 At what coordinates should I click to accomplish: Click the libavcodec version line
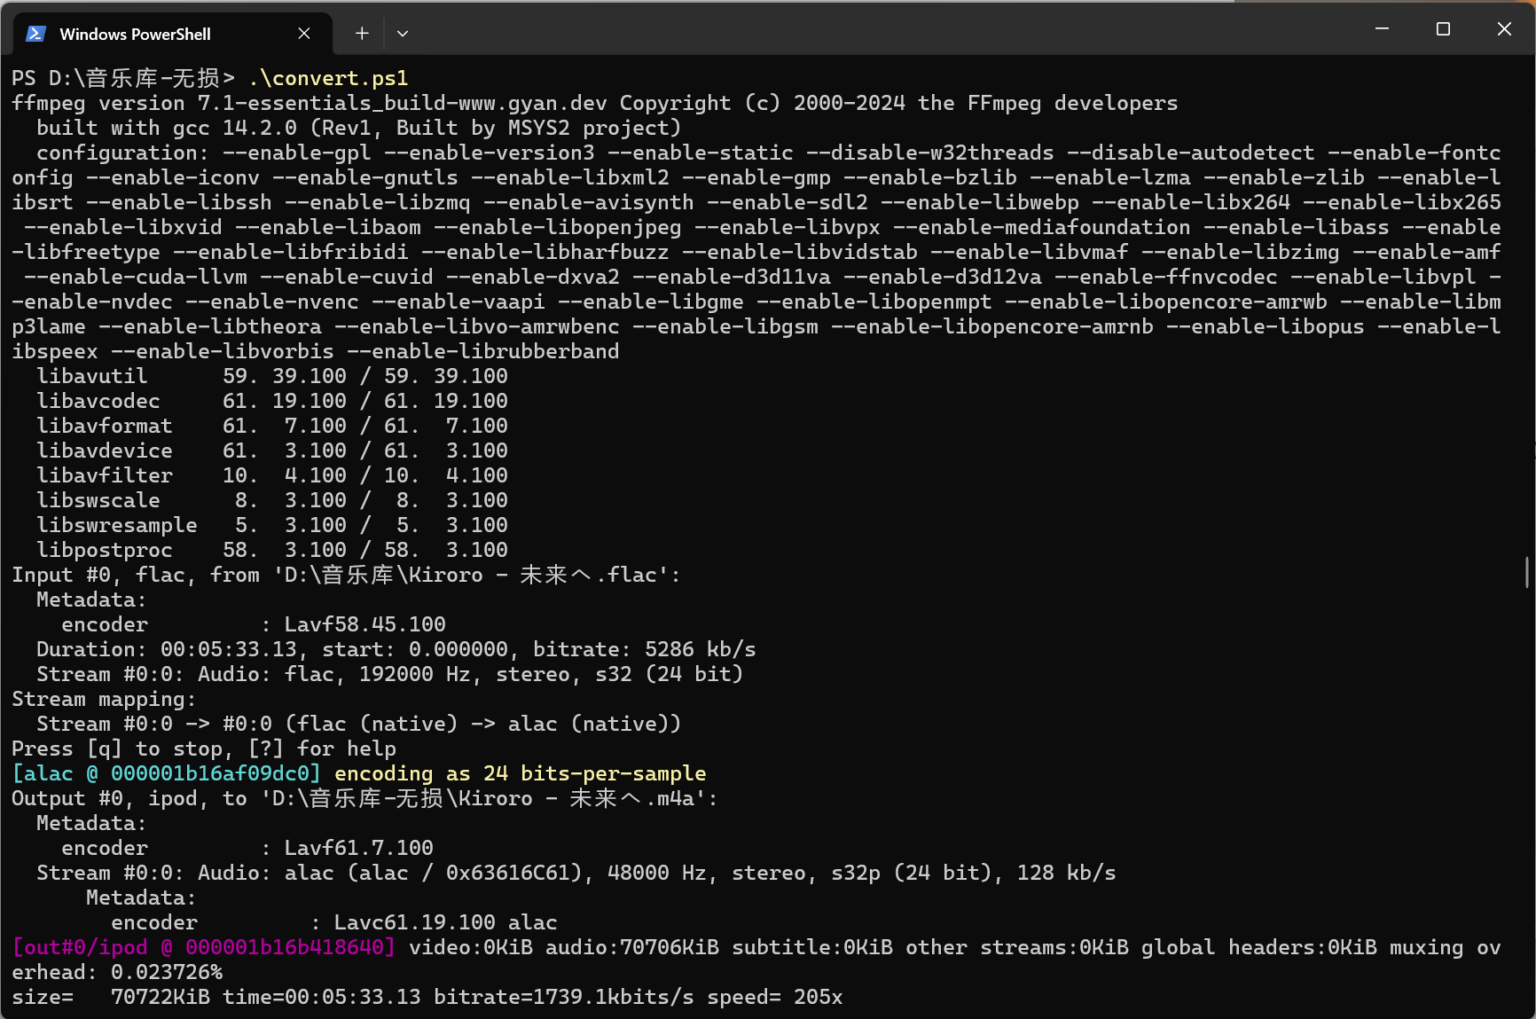point(272,401)
